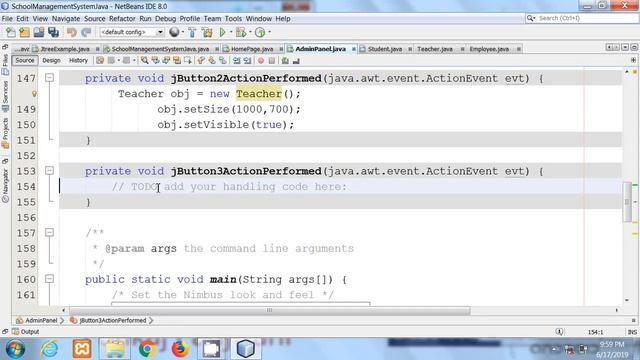Click the Find Previous Occurrence icon
The height and width of the screenshot is (360, 640).
point(156,60)
